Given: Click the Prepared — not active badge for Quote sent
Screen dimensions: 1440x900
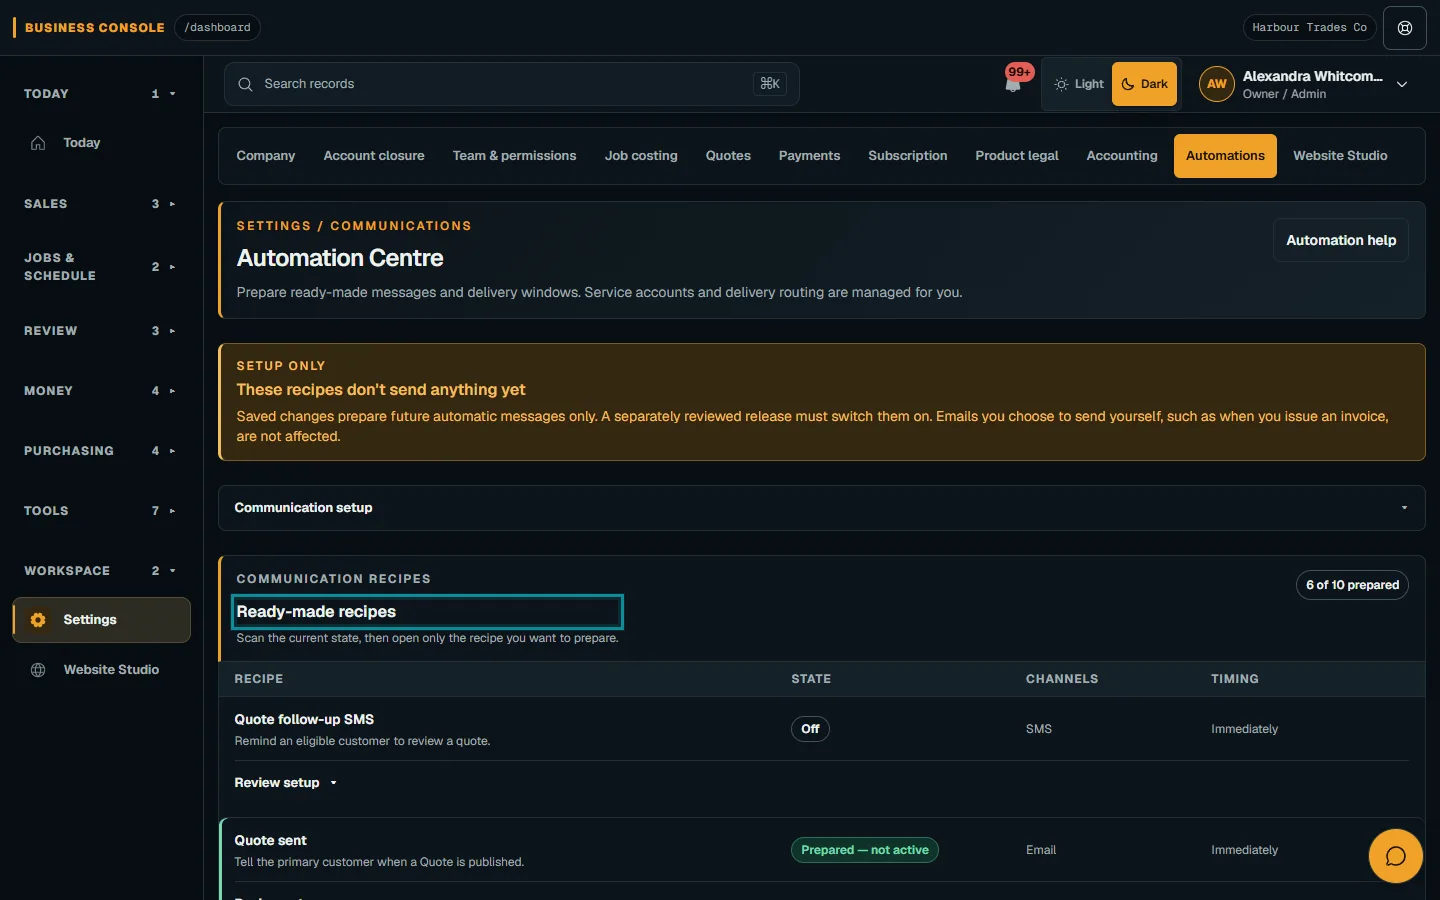Looking at the screenshot, I should (865, 850).
